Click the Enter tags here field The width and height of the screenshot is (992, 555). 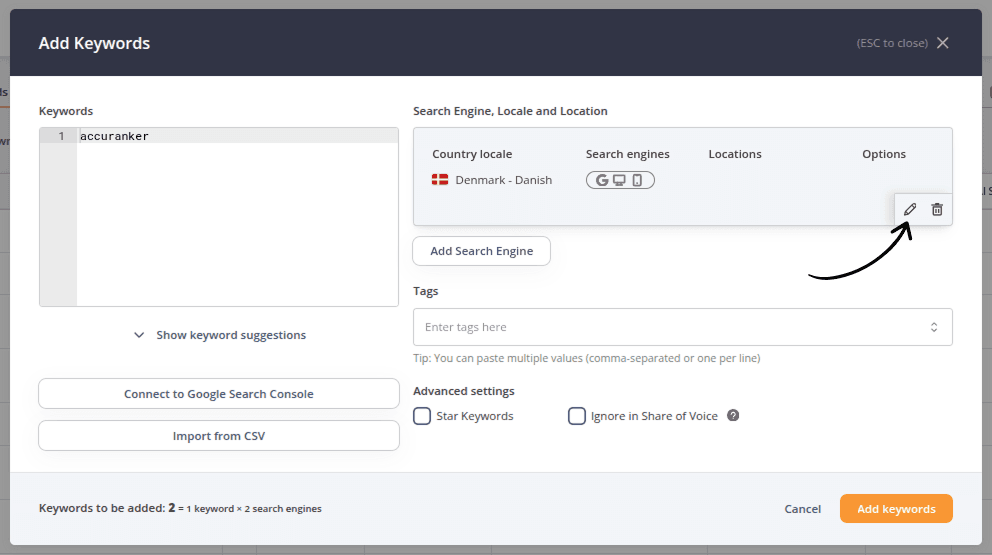(683, 327)
